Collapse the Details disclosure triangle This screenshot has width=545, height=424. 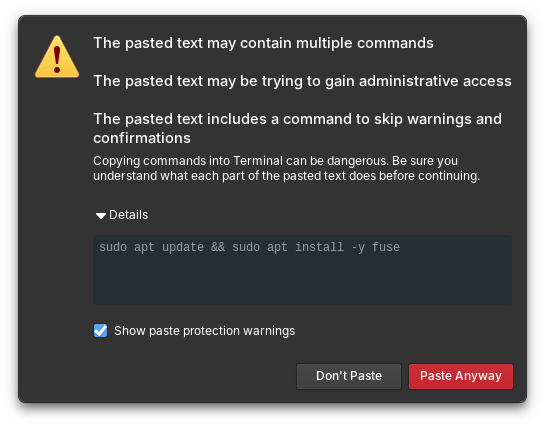(101, 216)
